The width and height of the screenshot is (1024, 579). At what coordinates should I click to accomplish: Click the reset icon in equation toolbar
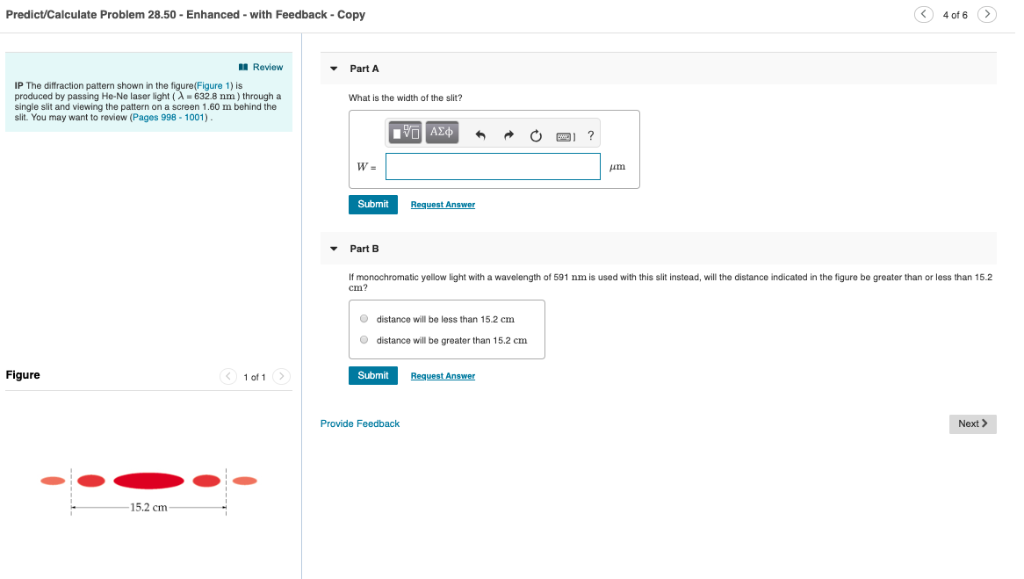click(x=536, y=132)
